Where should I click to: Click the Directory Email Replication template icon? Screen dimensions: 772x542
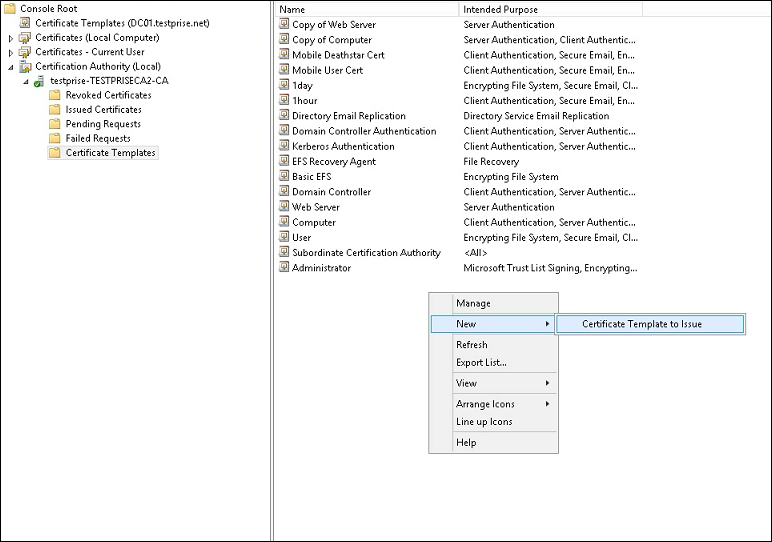coord(284,116)
